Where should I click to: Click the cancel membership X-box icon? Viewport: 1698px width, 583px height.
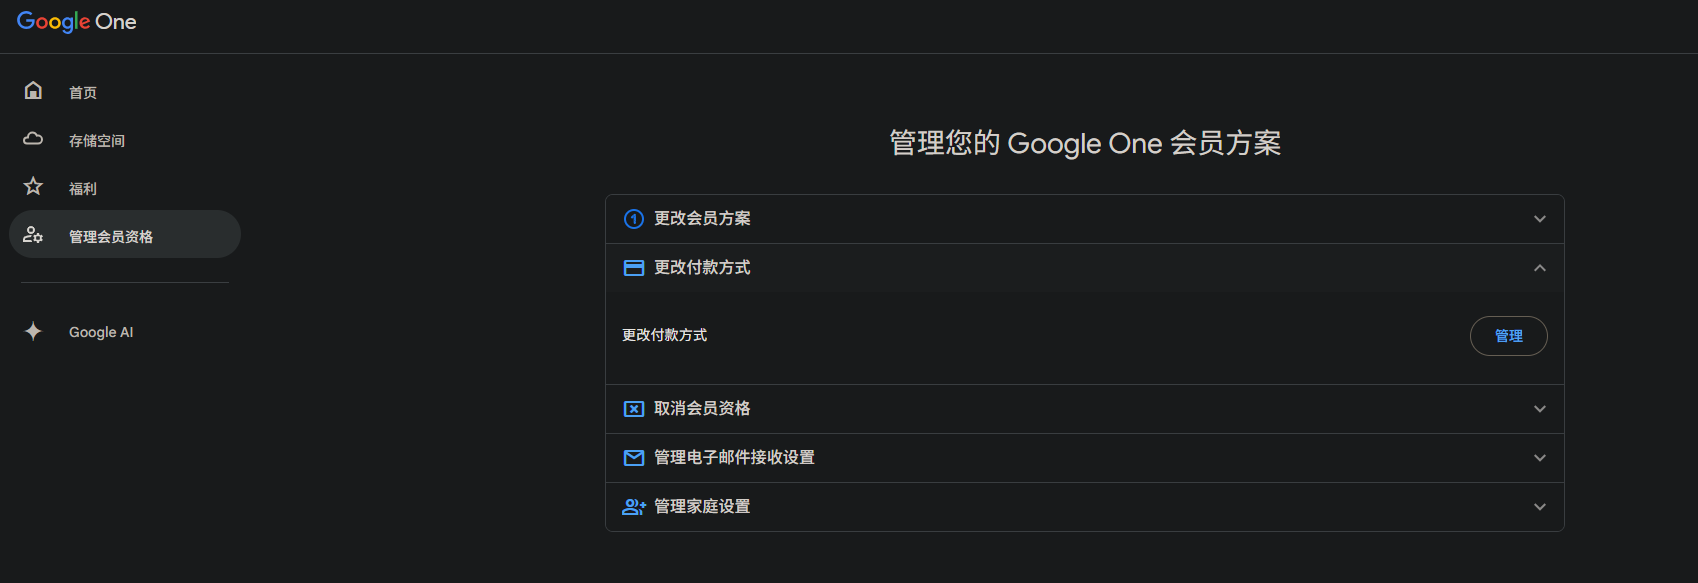coord(634,409)
